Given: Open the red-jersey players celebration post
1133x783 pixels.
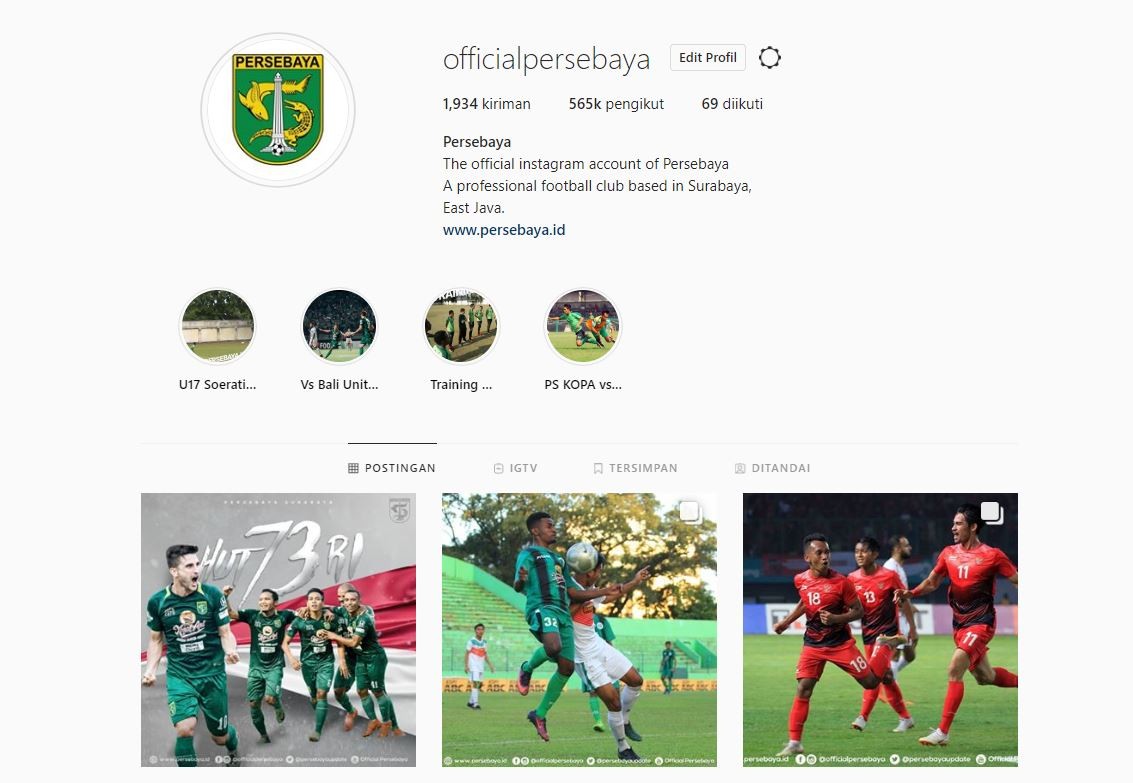Looking at the screenshot, I should (x=880, y=630).
